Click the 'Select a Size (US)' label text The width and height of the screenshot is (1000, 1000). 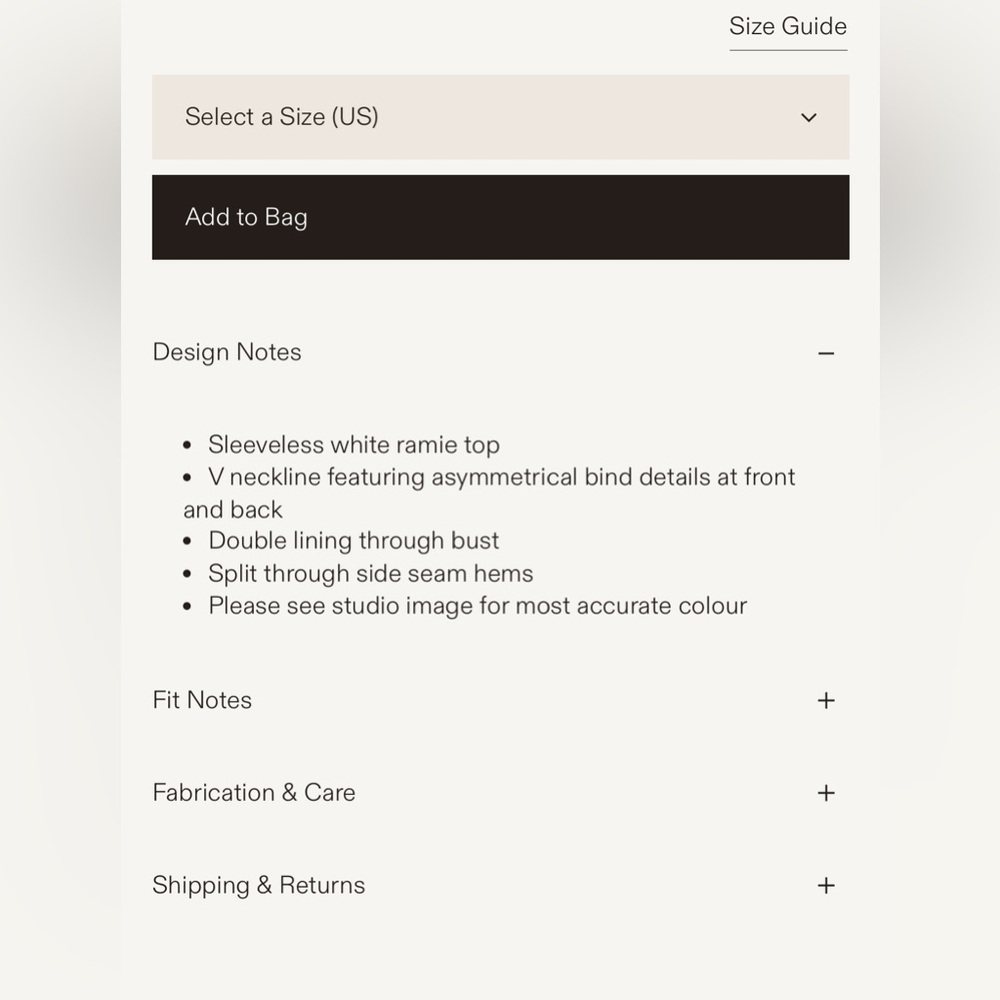[281, 117]
